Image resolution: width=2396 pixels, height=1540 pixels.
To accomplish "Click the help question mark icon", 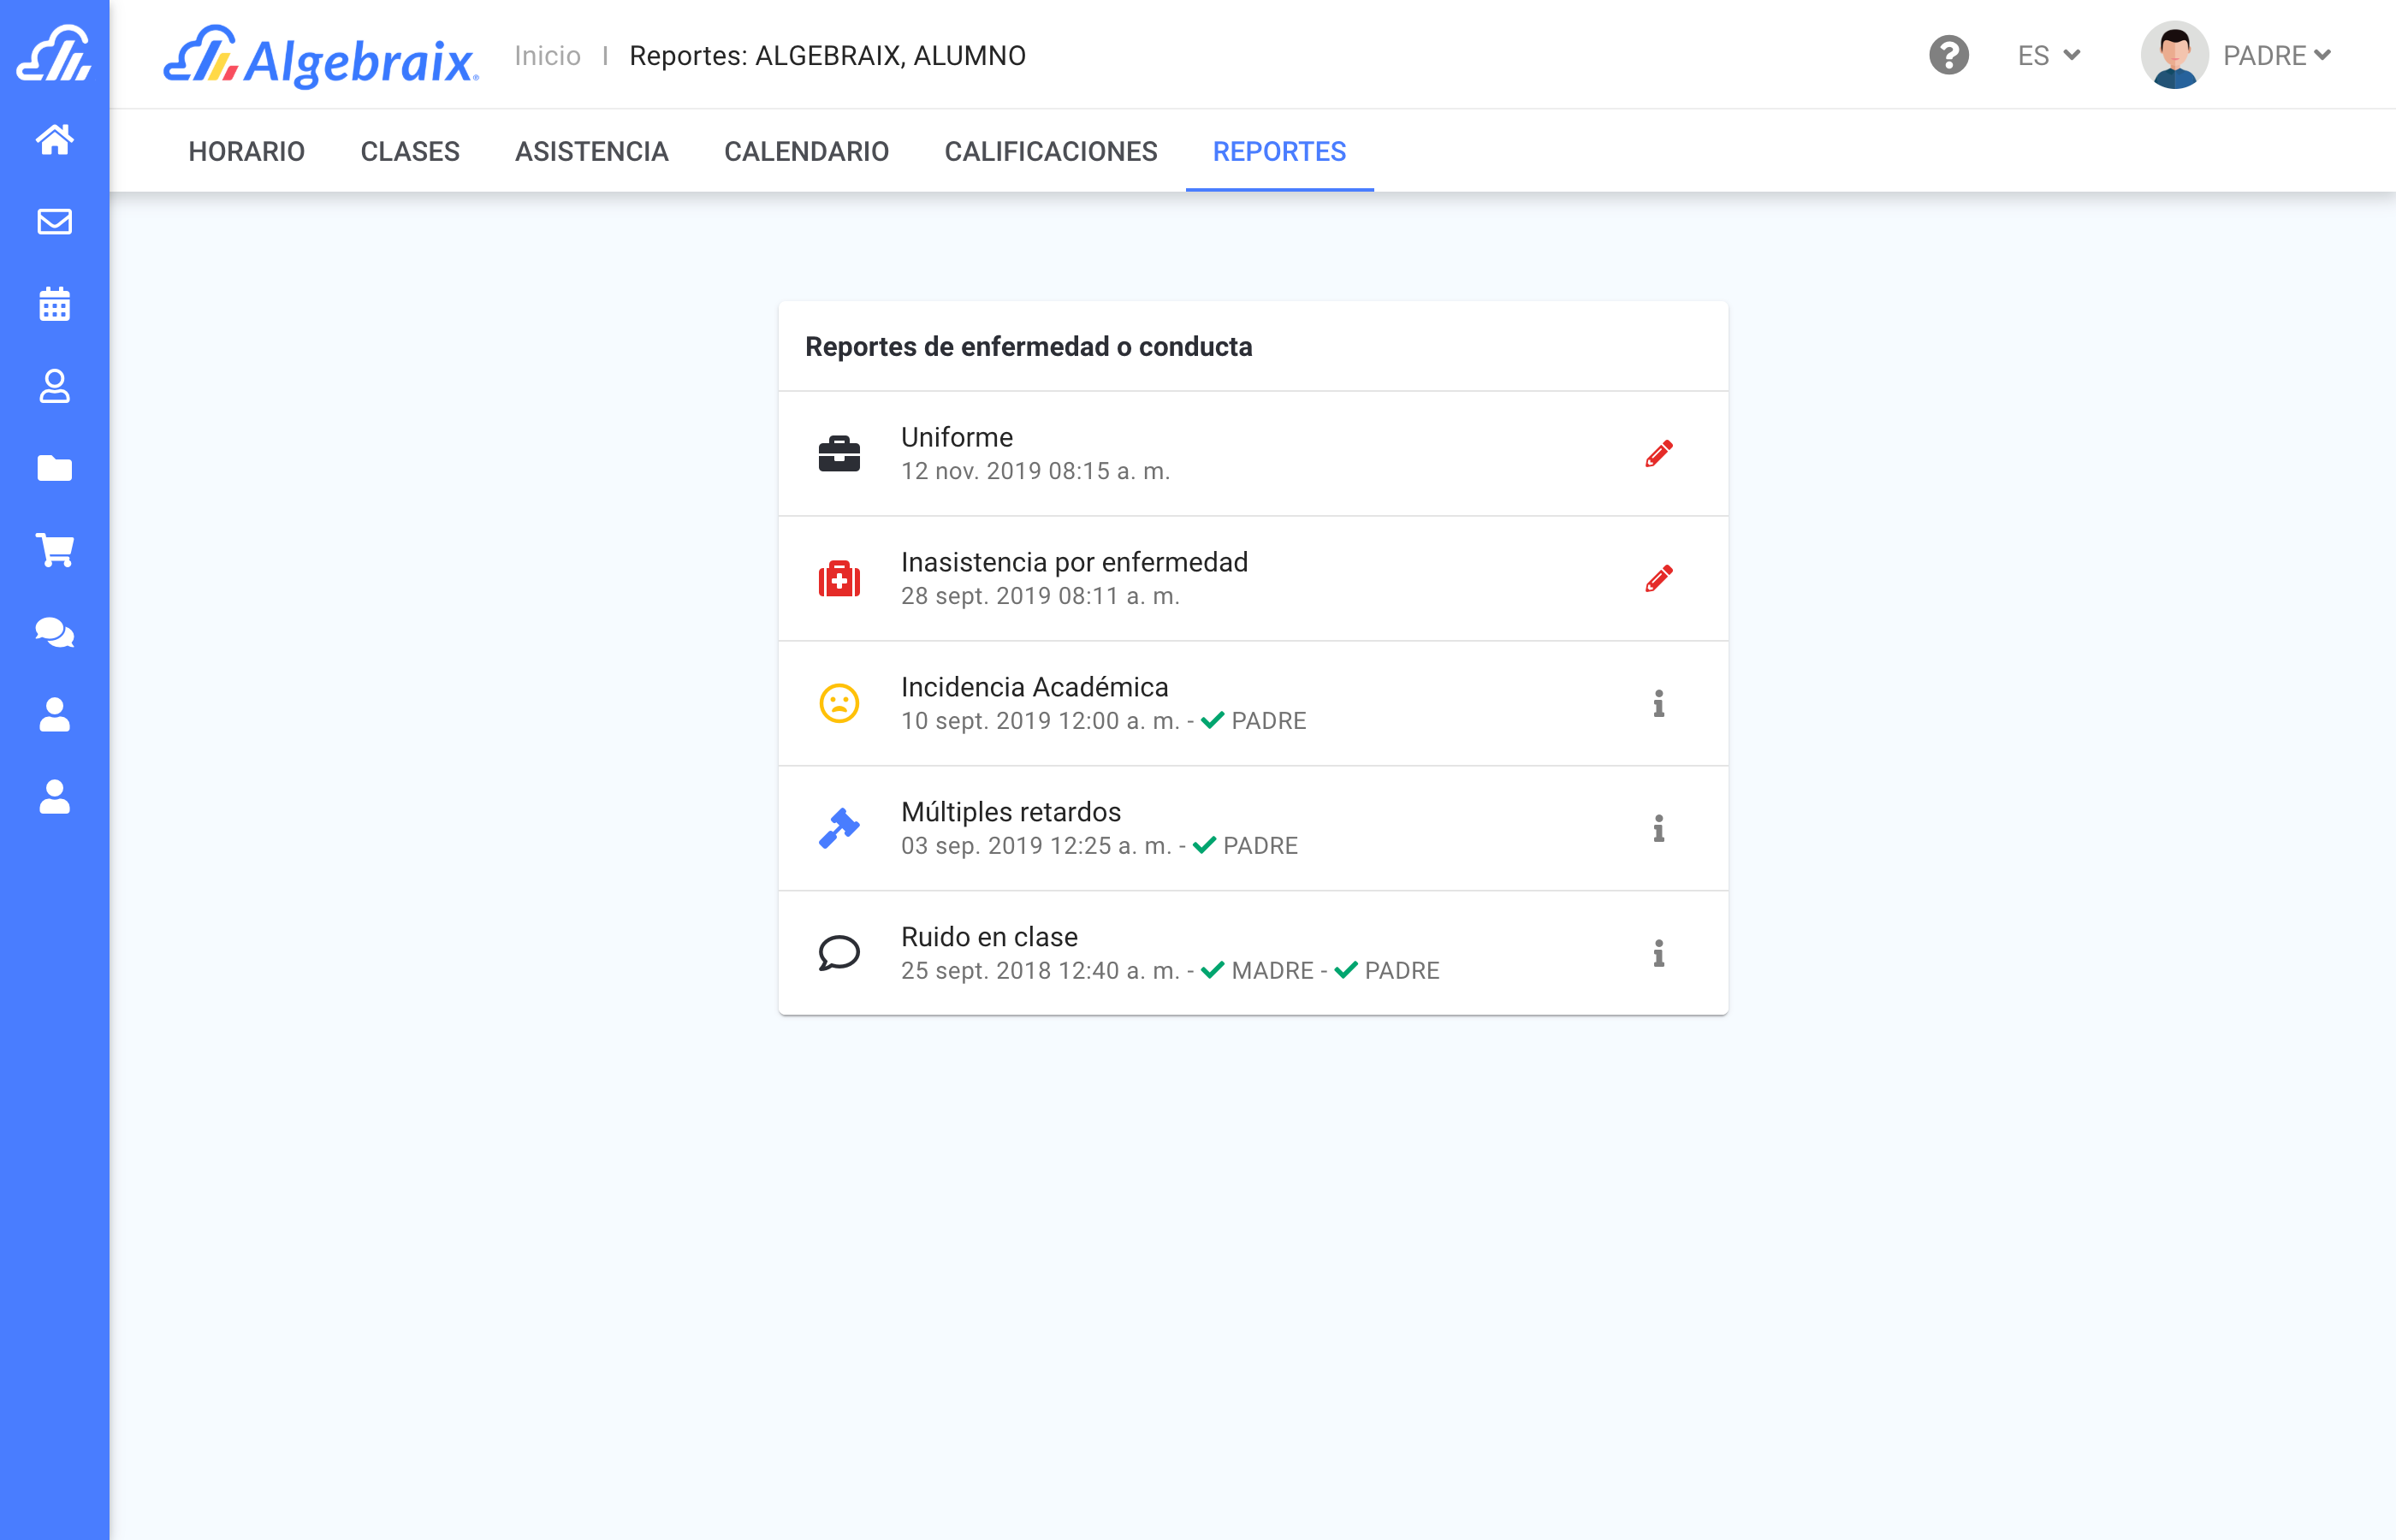I will (1948, 55).
